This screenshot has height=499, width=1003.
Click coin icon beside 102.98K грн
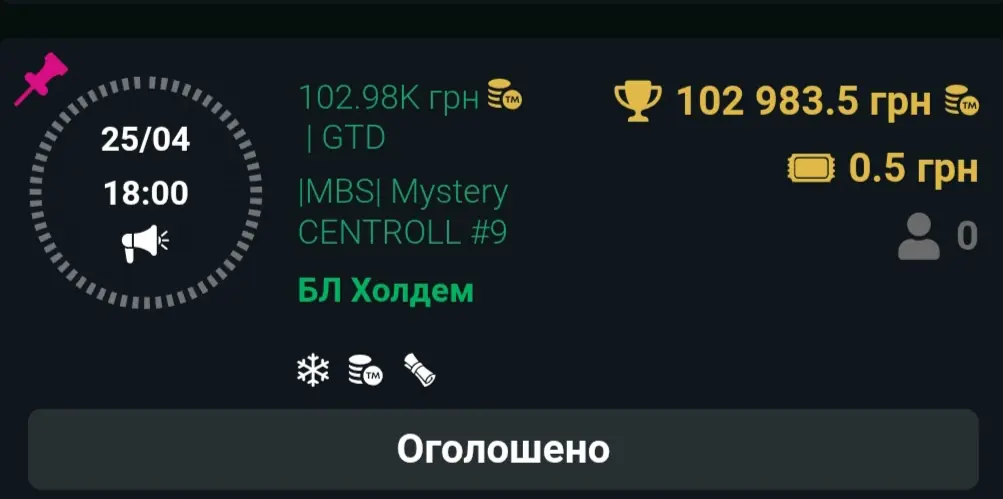click(x=505, y=95)
